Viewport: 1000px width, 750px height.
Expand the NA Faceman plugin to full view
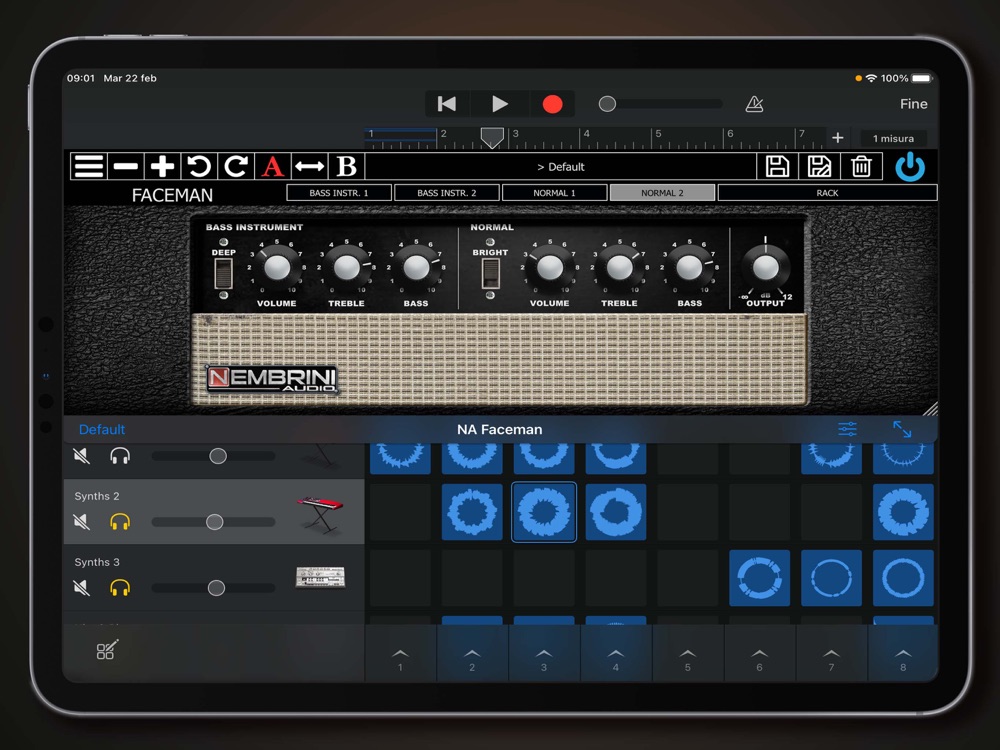[x=902, y=429]
